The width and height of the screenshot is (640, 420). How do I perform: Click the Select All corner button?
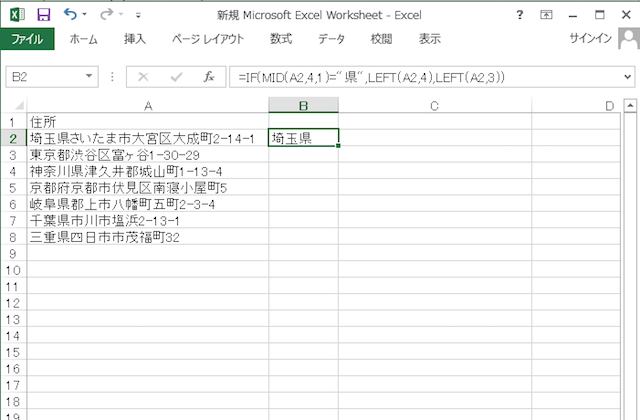(13, 105)
